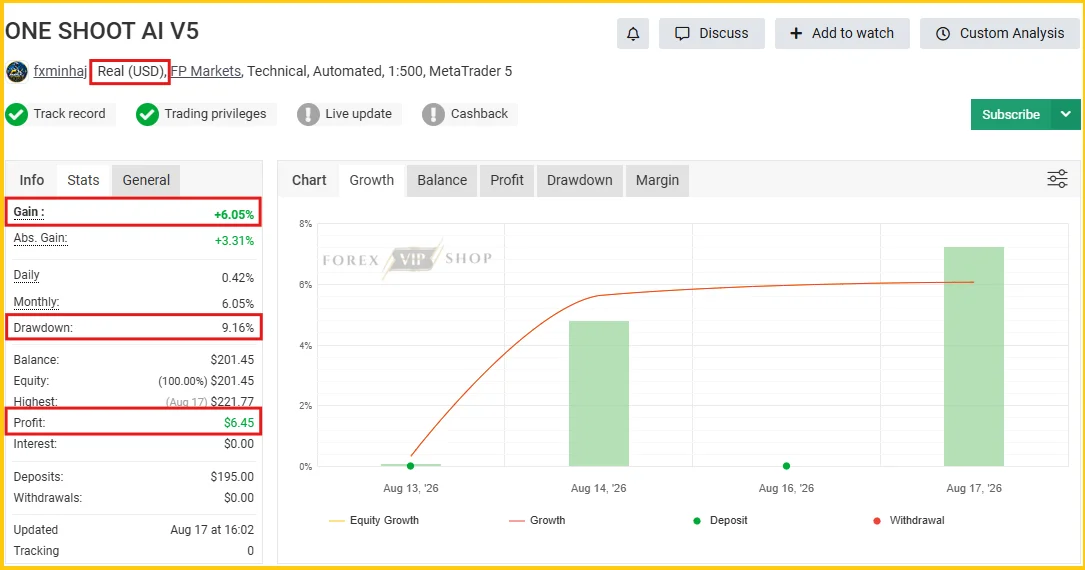Viewport: 1085px width, 570px height.
Task: Switch to the Stats tab
Action: (x=83, y=180)
